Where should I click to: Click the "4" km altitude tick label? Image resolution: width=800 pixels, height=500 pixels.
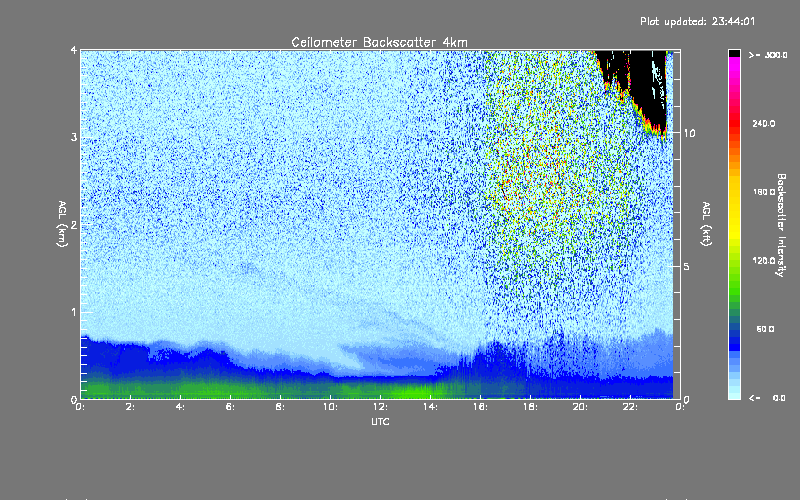coord(74,50)
